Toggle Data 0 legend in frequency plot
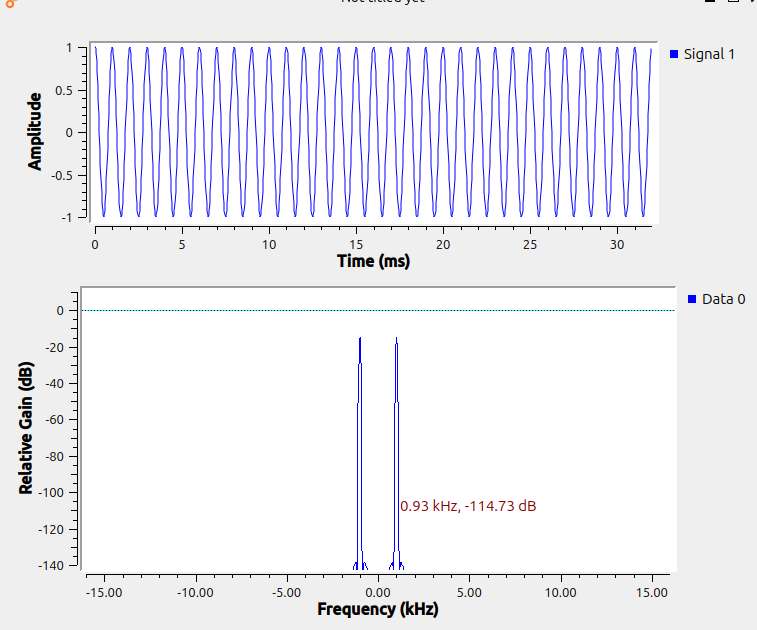This screenshot has width=757, height=630. [x=716, y=299]
